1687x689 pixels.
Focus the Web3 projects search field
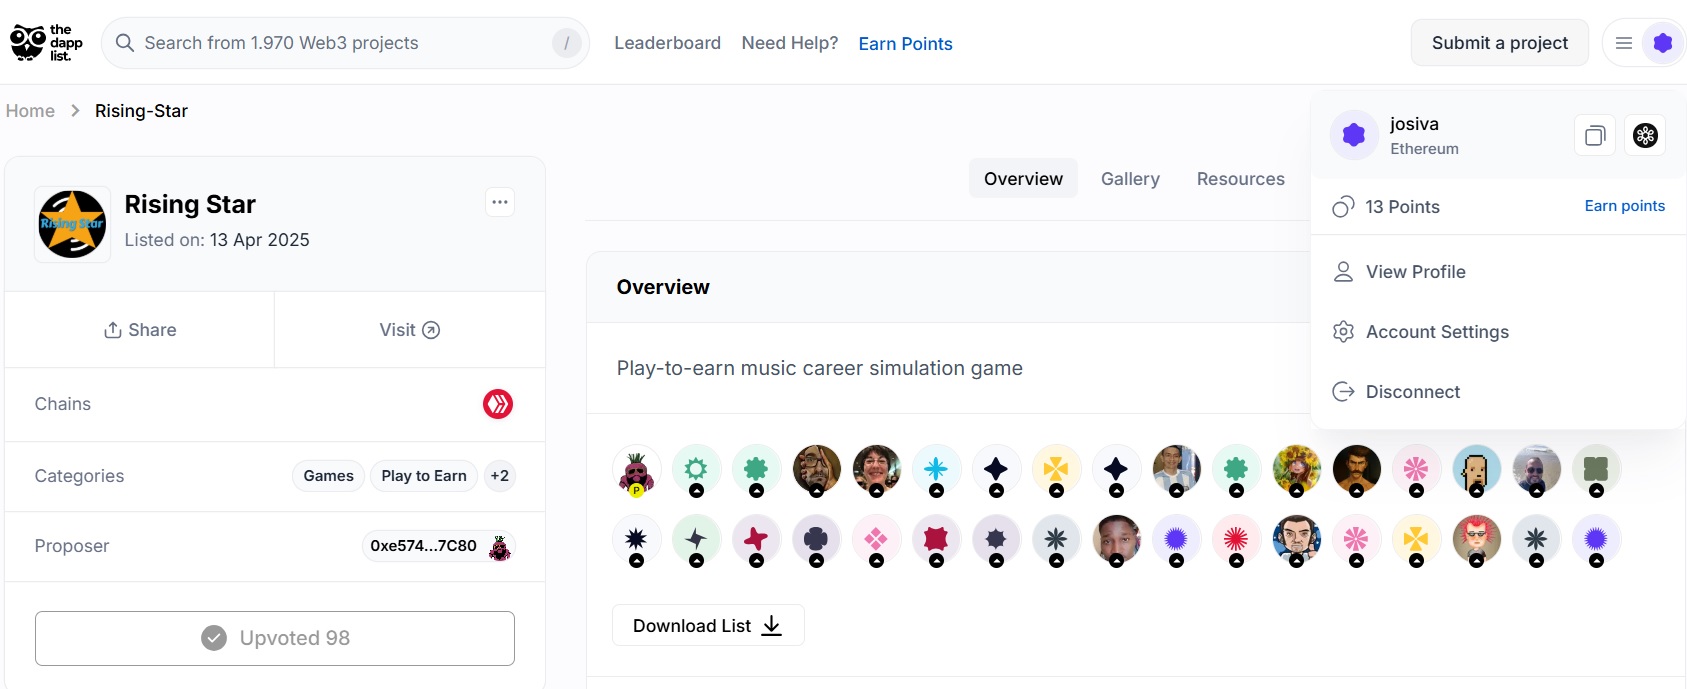coord(345,43)
